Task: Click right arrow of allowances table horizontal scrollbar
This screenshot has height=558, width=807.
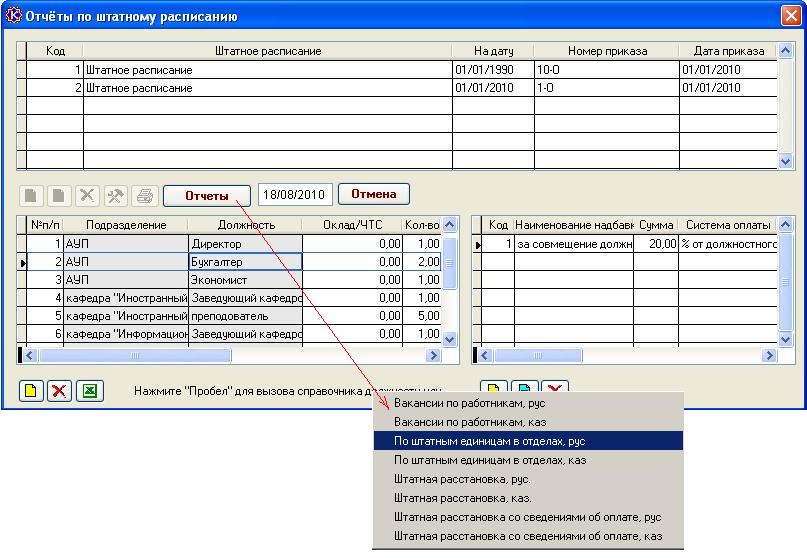Action: point(769,356)
